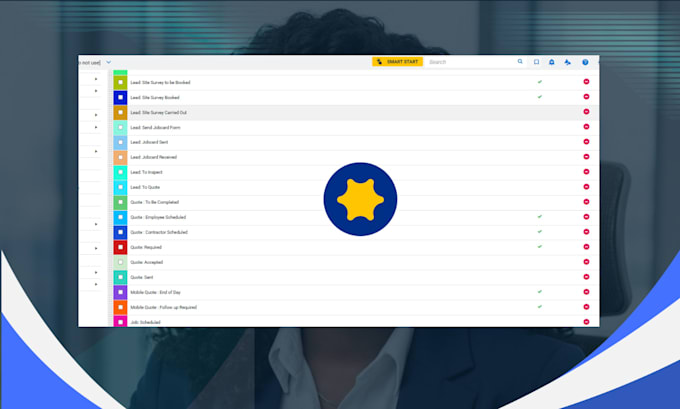Click green checkmark on 'Lead: Site Survey to be Booked'
Viewport: 680px width, 409px height.
tap(540, 82)
